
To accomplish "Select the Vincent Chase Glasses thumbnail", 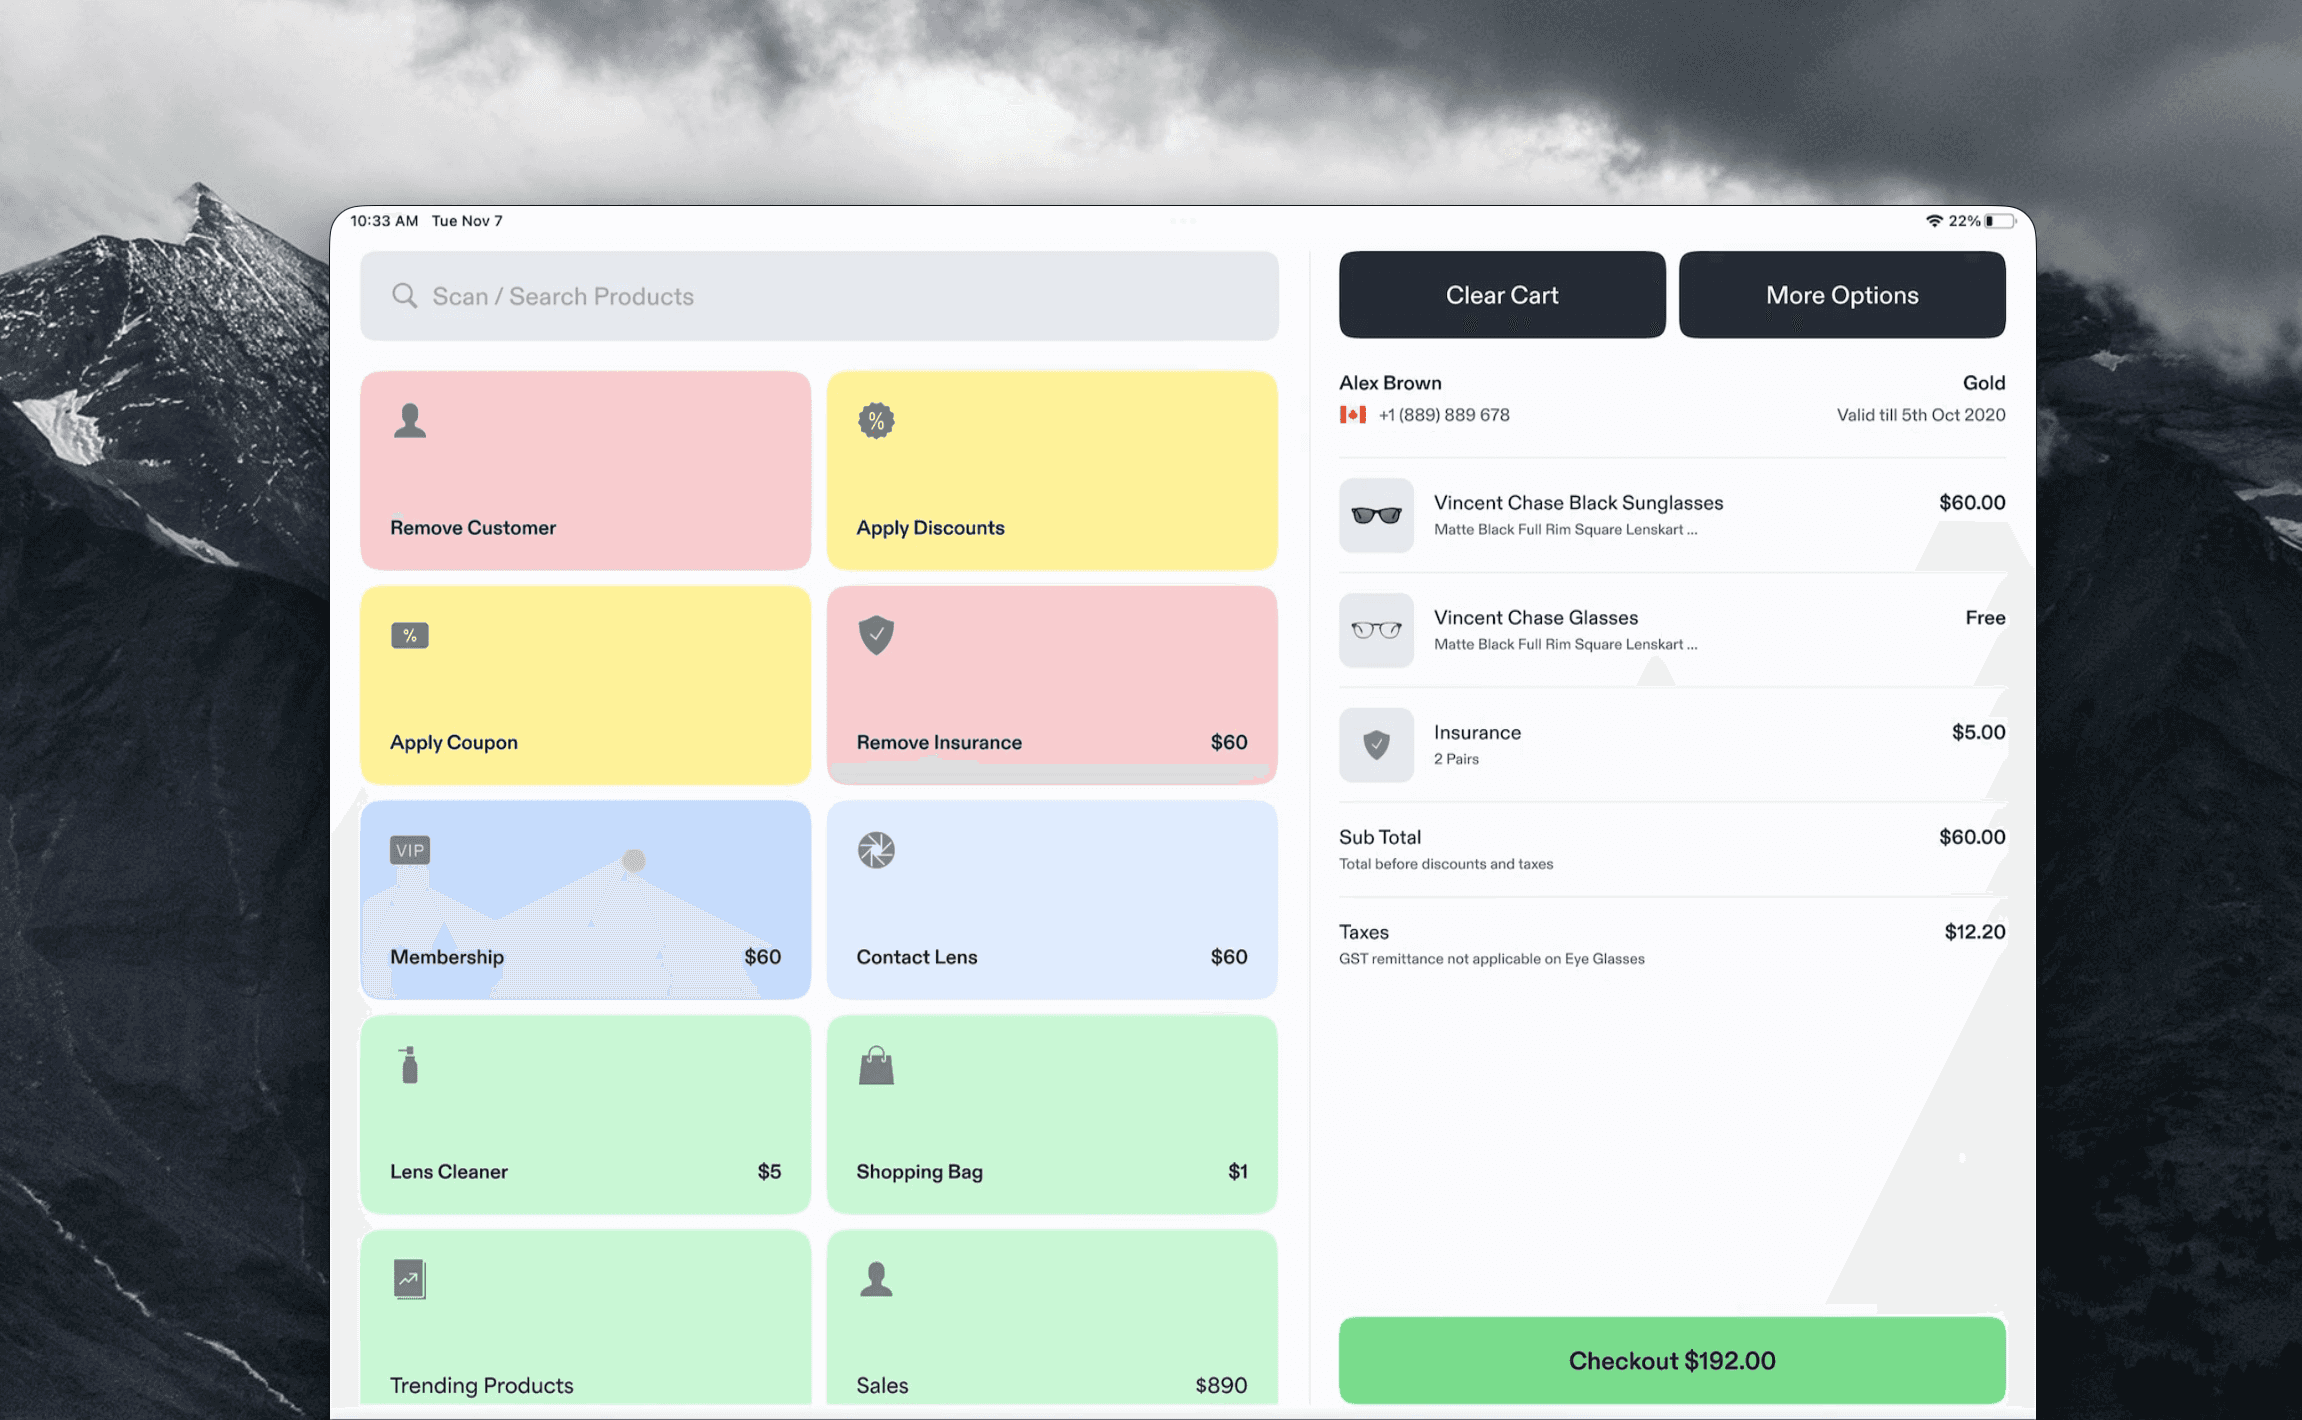I will pos(1376,630).
